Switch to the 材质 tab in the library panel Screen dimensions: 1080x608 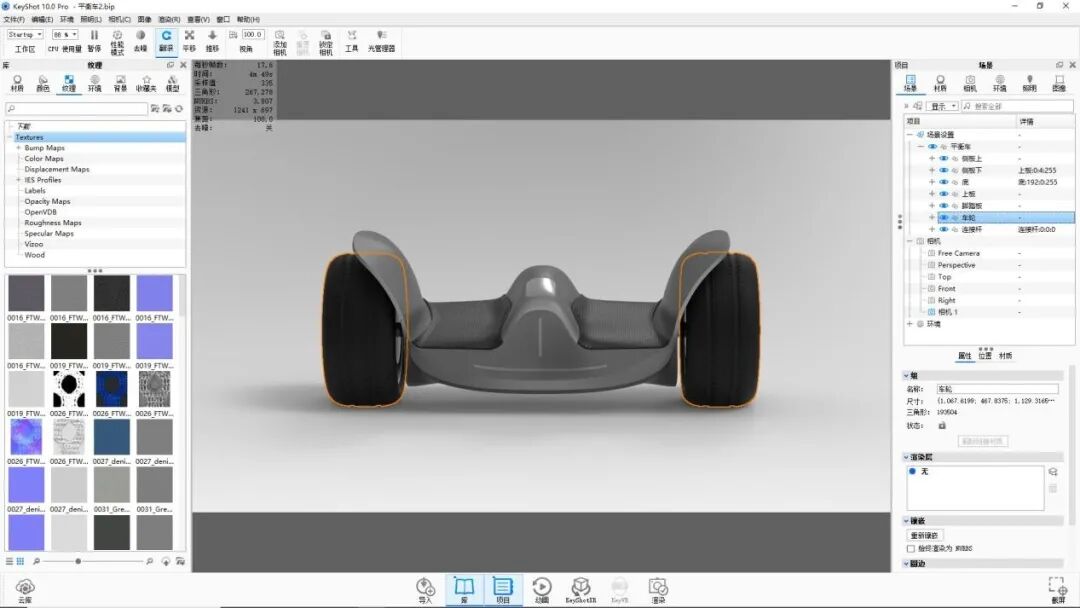click(17, 83)
